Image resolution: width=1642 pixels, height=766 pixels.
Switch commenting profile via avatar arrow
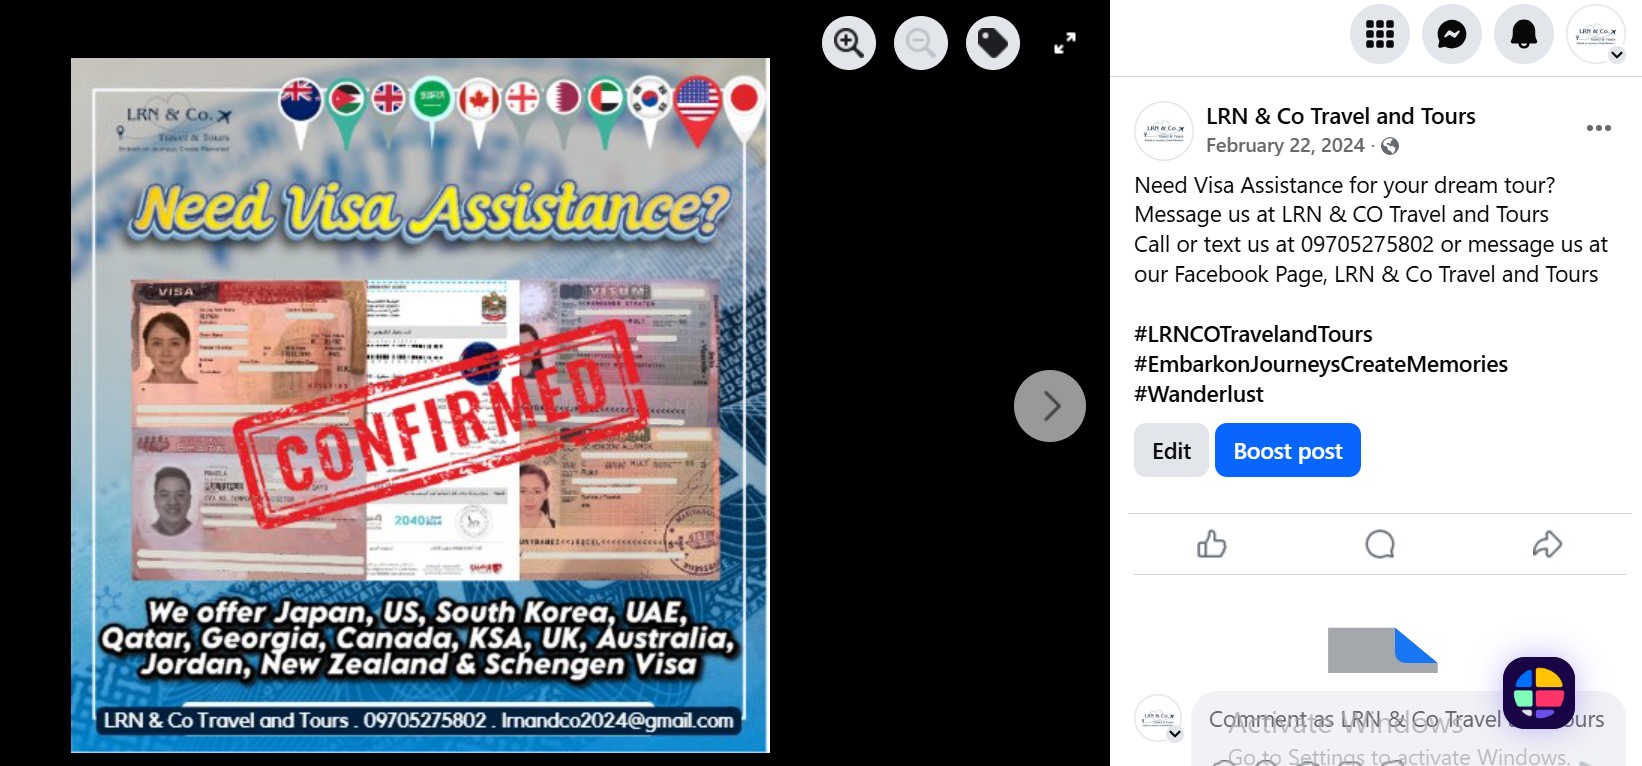click(1175, 734)
